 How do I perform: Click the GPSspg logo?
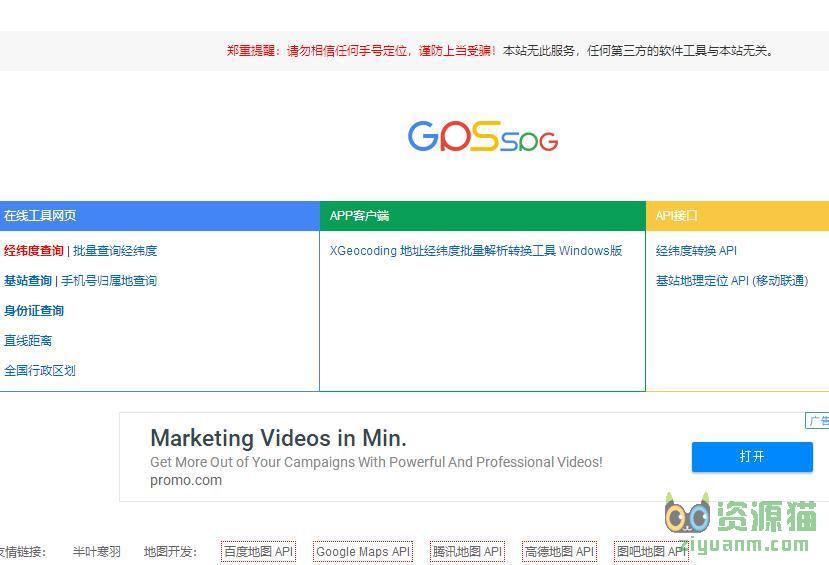pyautogui.click(x=483, y=136)
